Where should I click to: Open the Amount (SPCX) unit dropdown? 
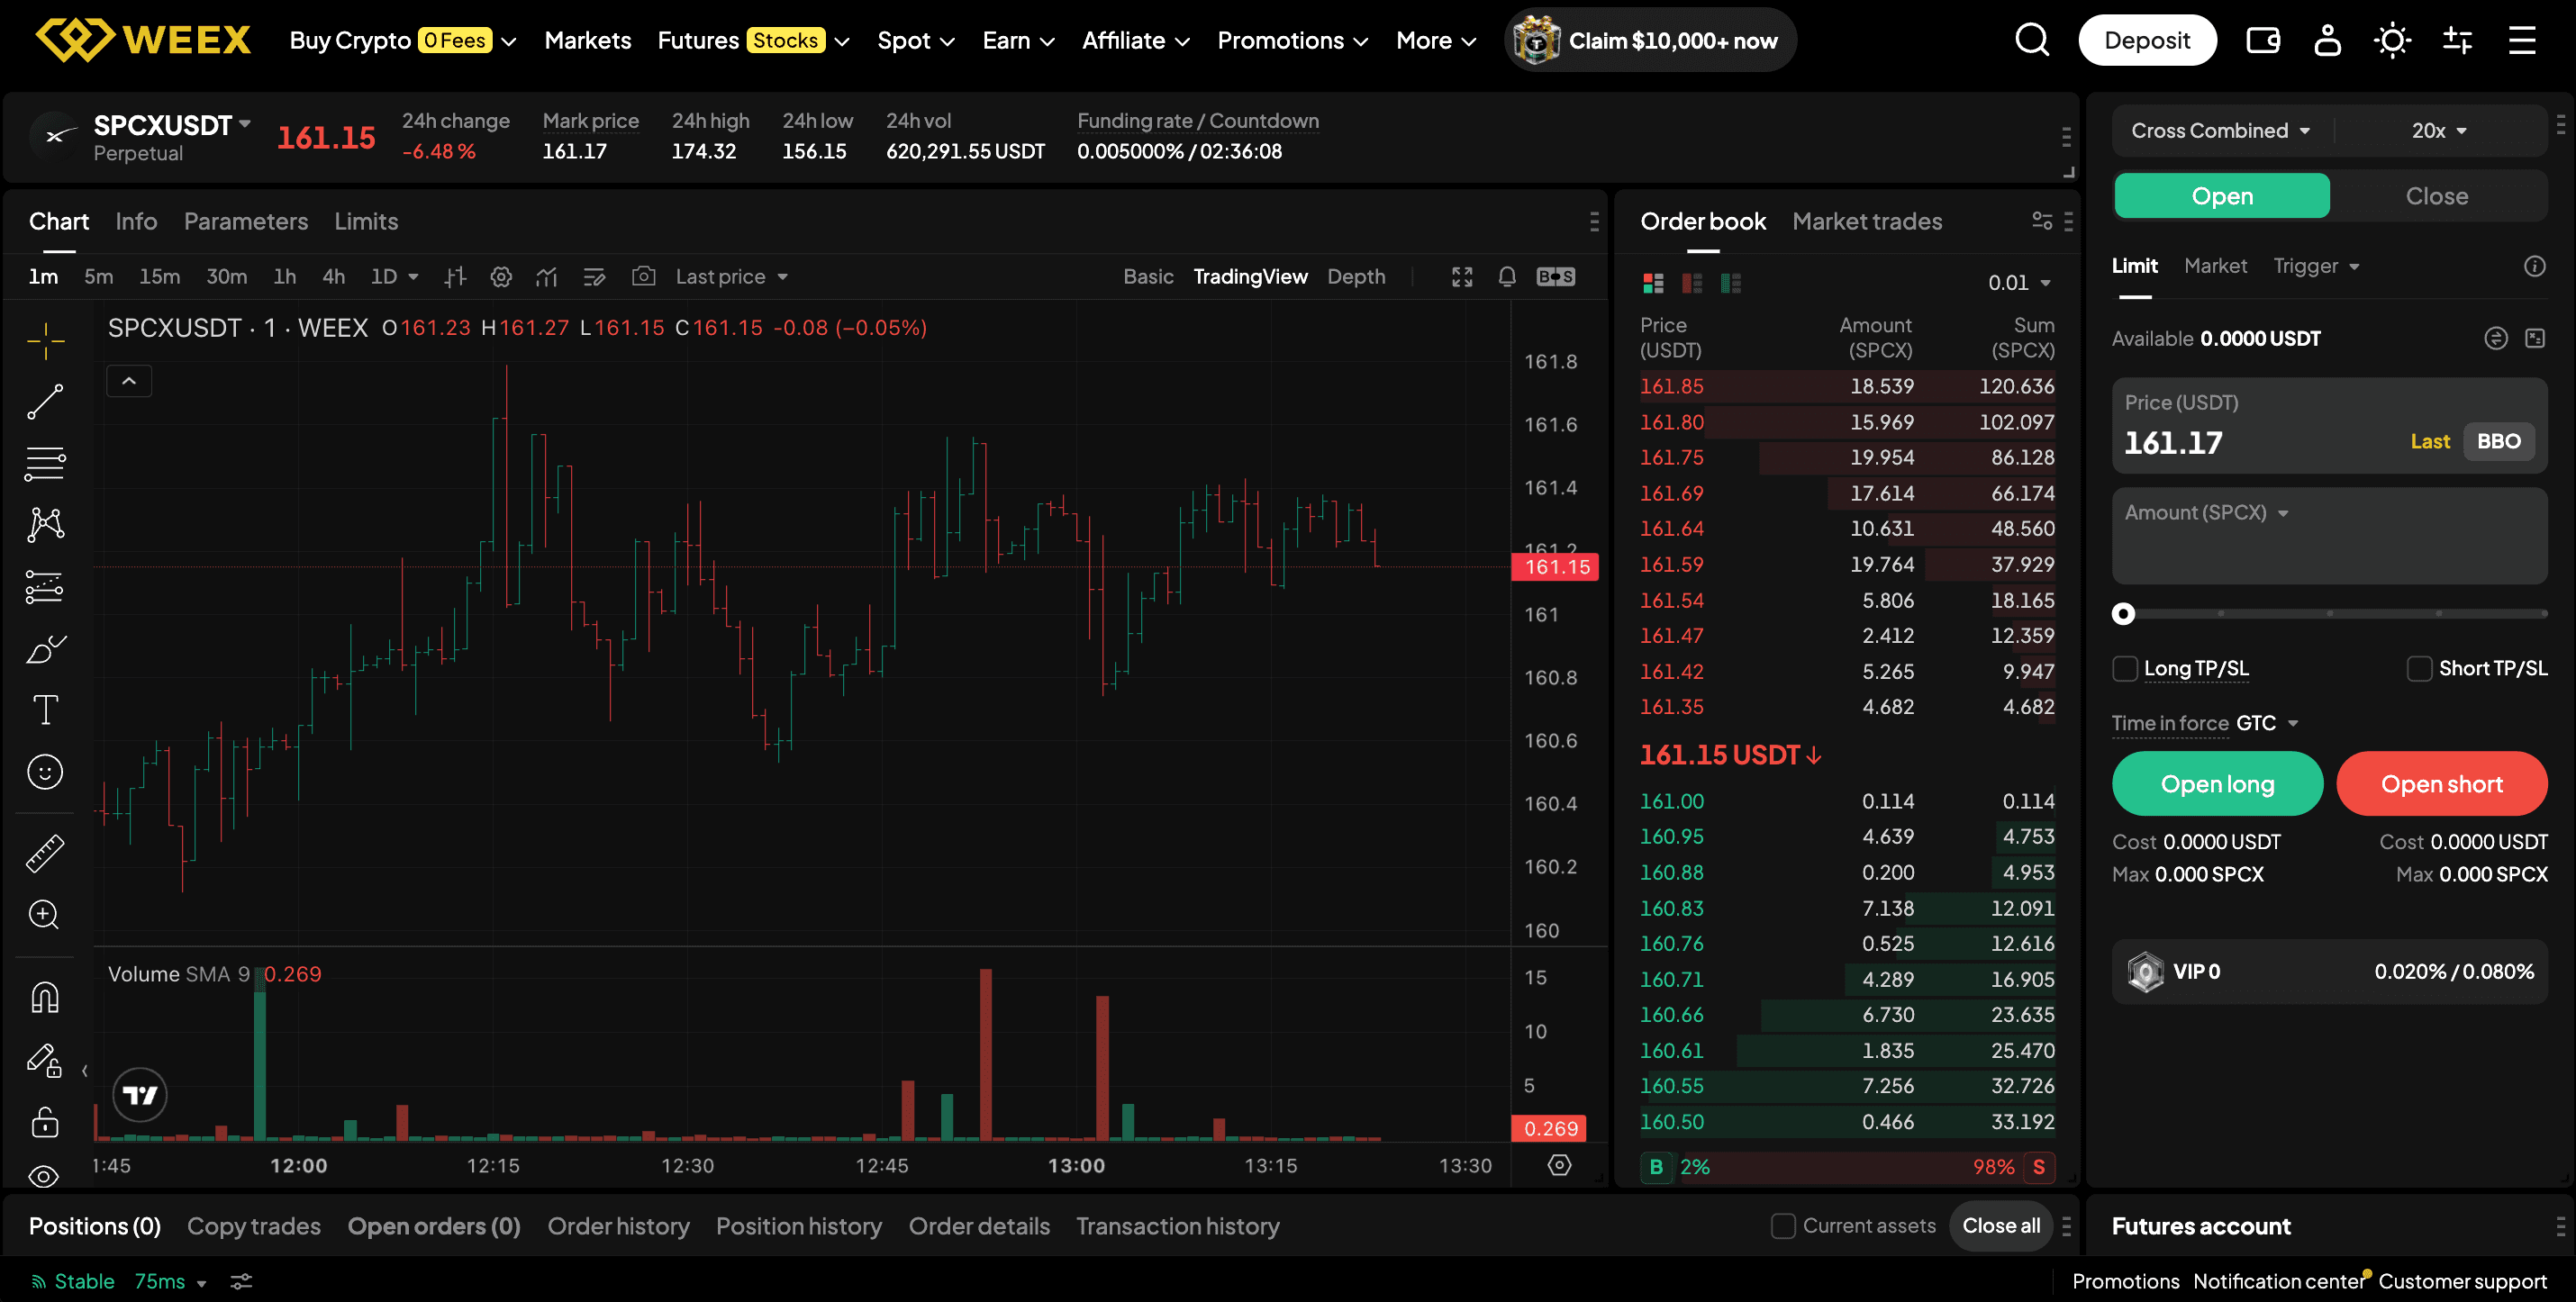coord(2206,513)
